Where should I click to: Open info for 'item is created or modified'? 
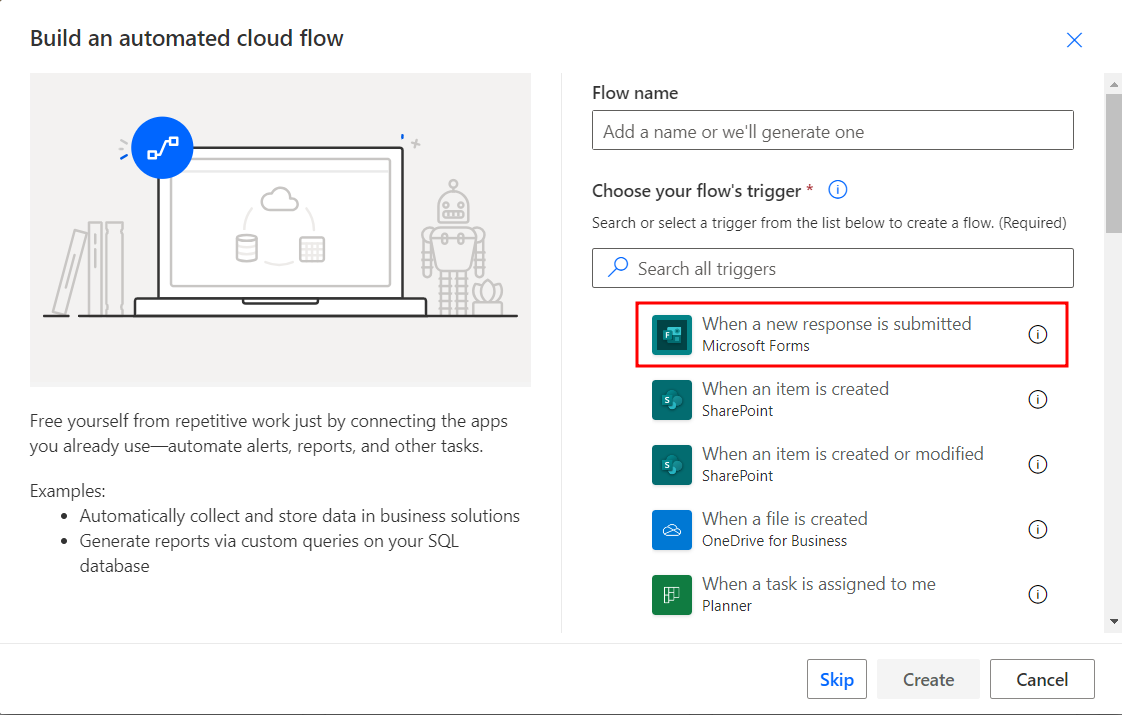pyautogui.click(x=1038, y=464)
